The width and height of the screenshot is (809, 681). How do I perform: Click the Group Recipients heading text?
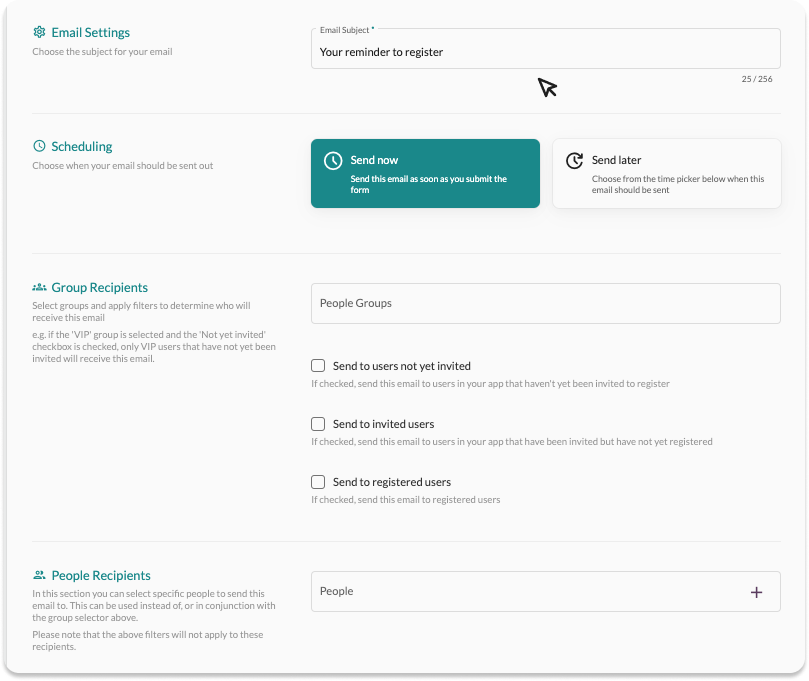tap(100, 288)
